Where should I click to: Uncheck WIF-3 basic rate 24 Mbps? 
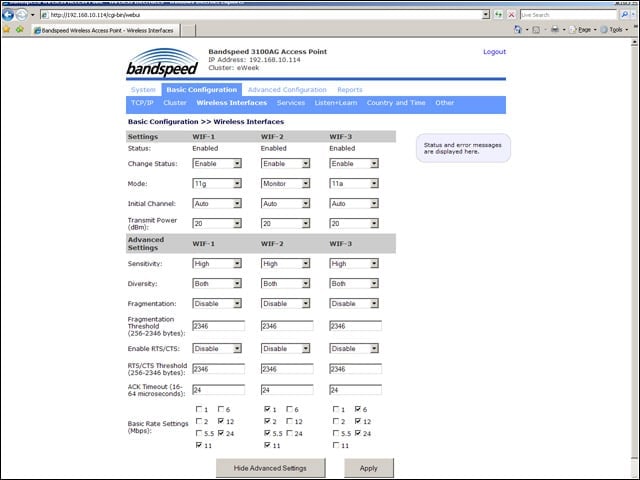(x=358, y=433)
